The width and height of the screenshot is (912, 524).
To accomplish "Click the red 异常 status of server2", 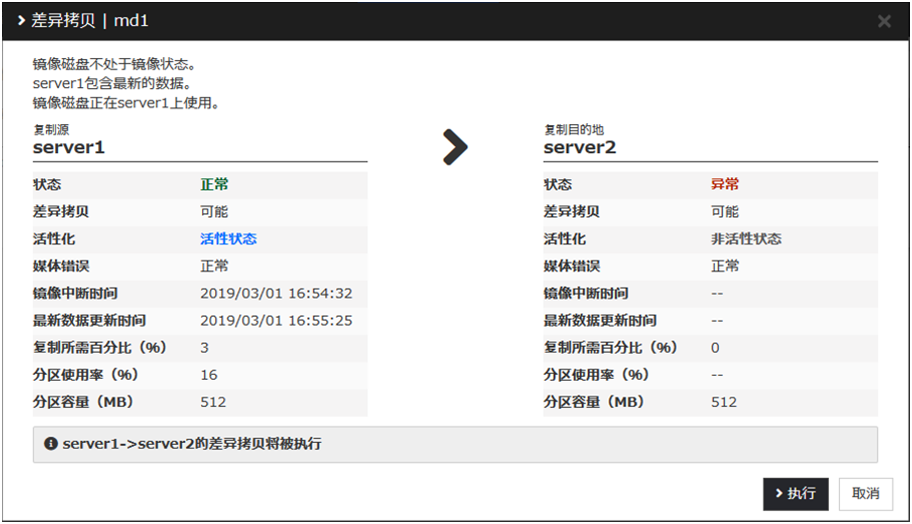I will tap(725, 185).
